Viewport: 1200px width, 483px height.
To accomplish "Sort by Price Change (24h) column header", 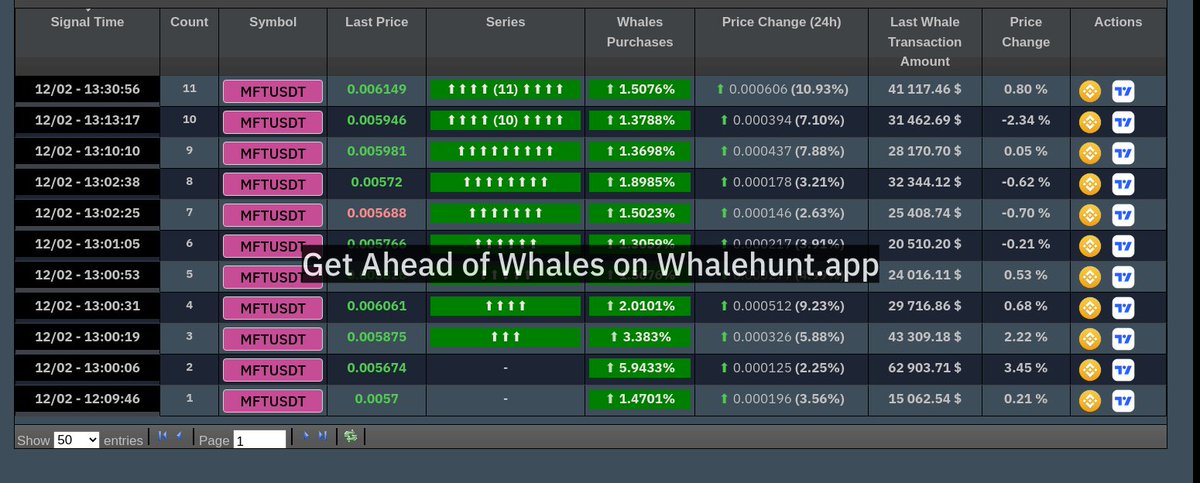I will pyautogui.click(x=782, y=41).
